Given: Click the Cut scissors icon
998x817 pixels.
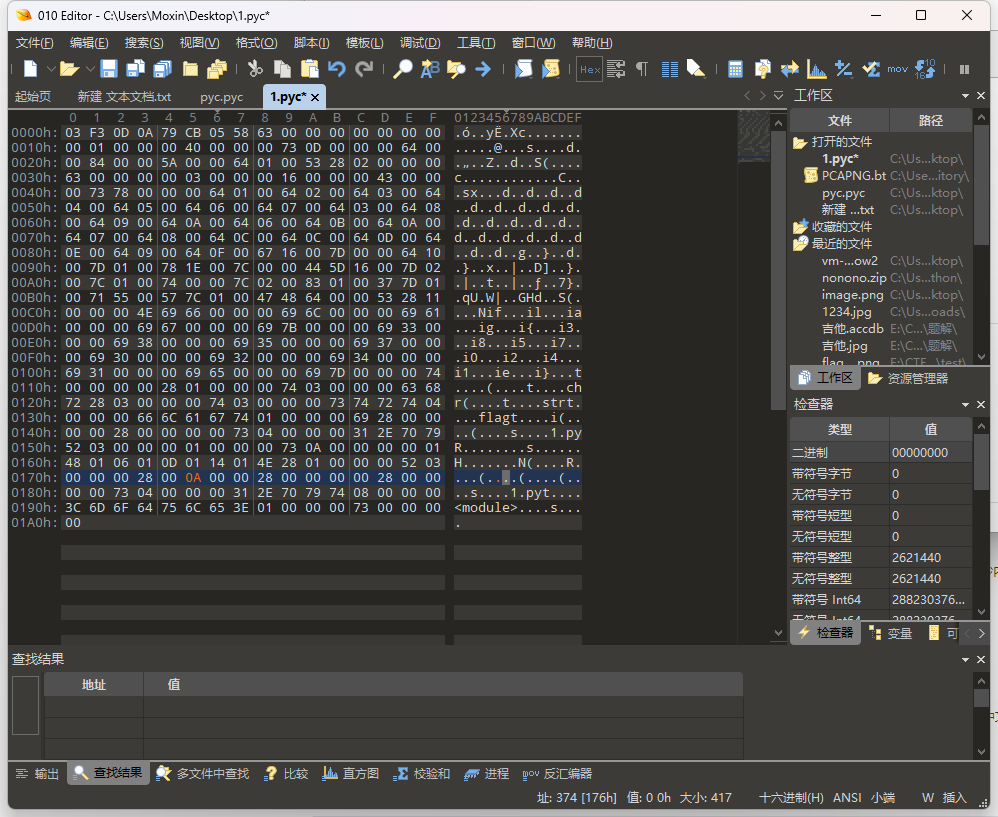Looking at the screenshot, I should [x=255, y=69].
